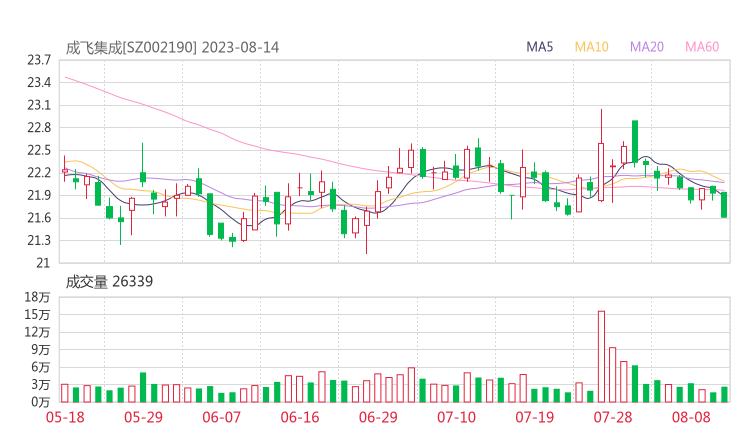Screen dimensions: 740x440
Task: Click the 18万 volume axis label
Action: coord(37,297)
